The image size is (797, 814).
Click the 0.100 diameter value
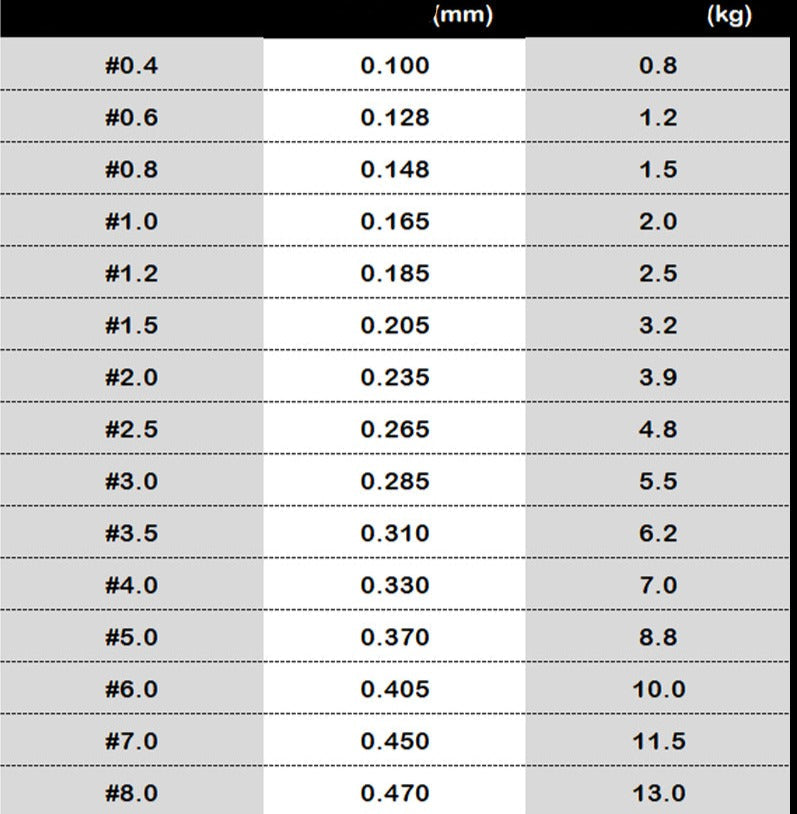coord(395,66)
